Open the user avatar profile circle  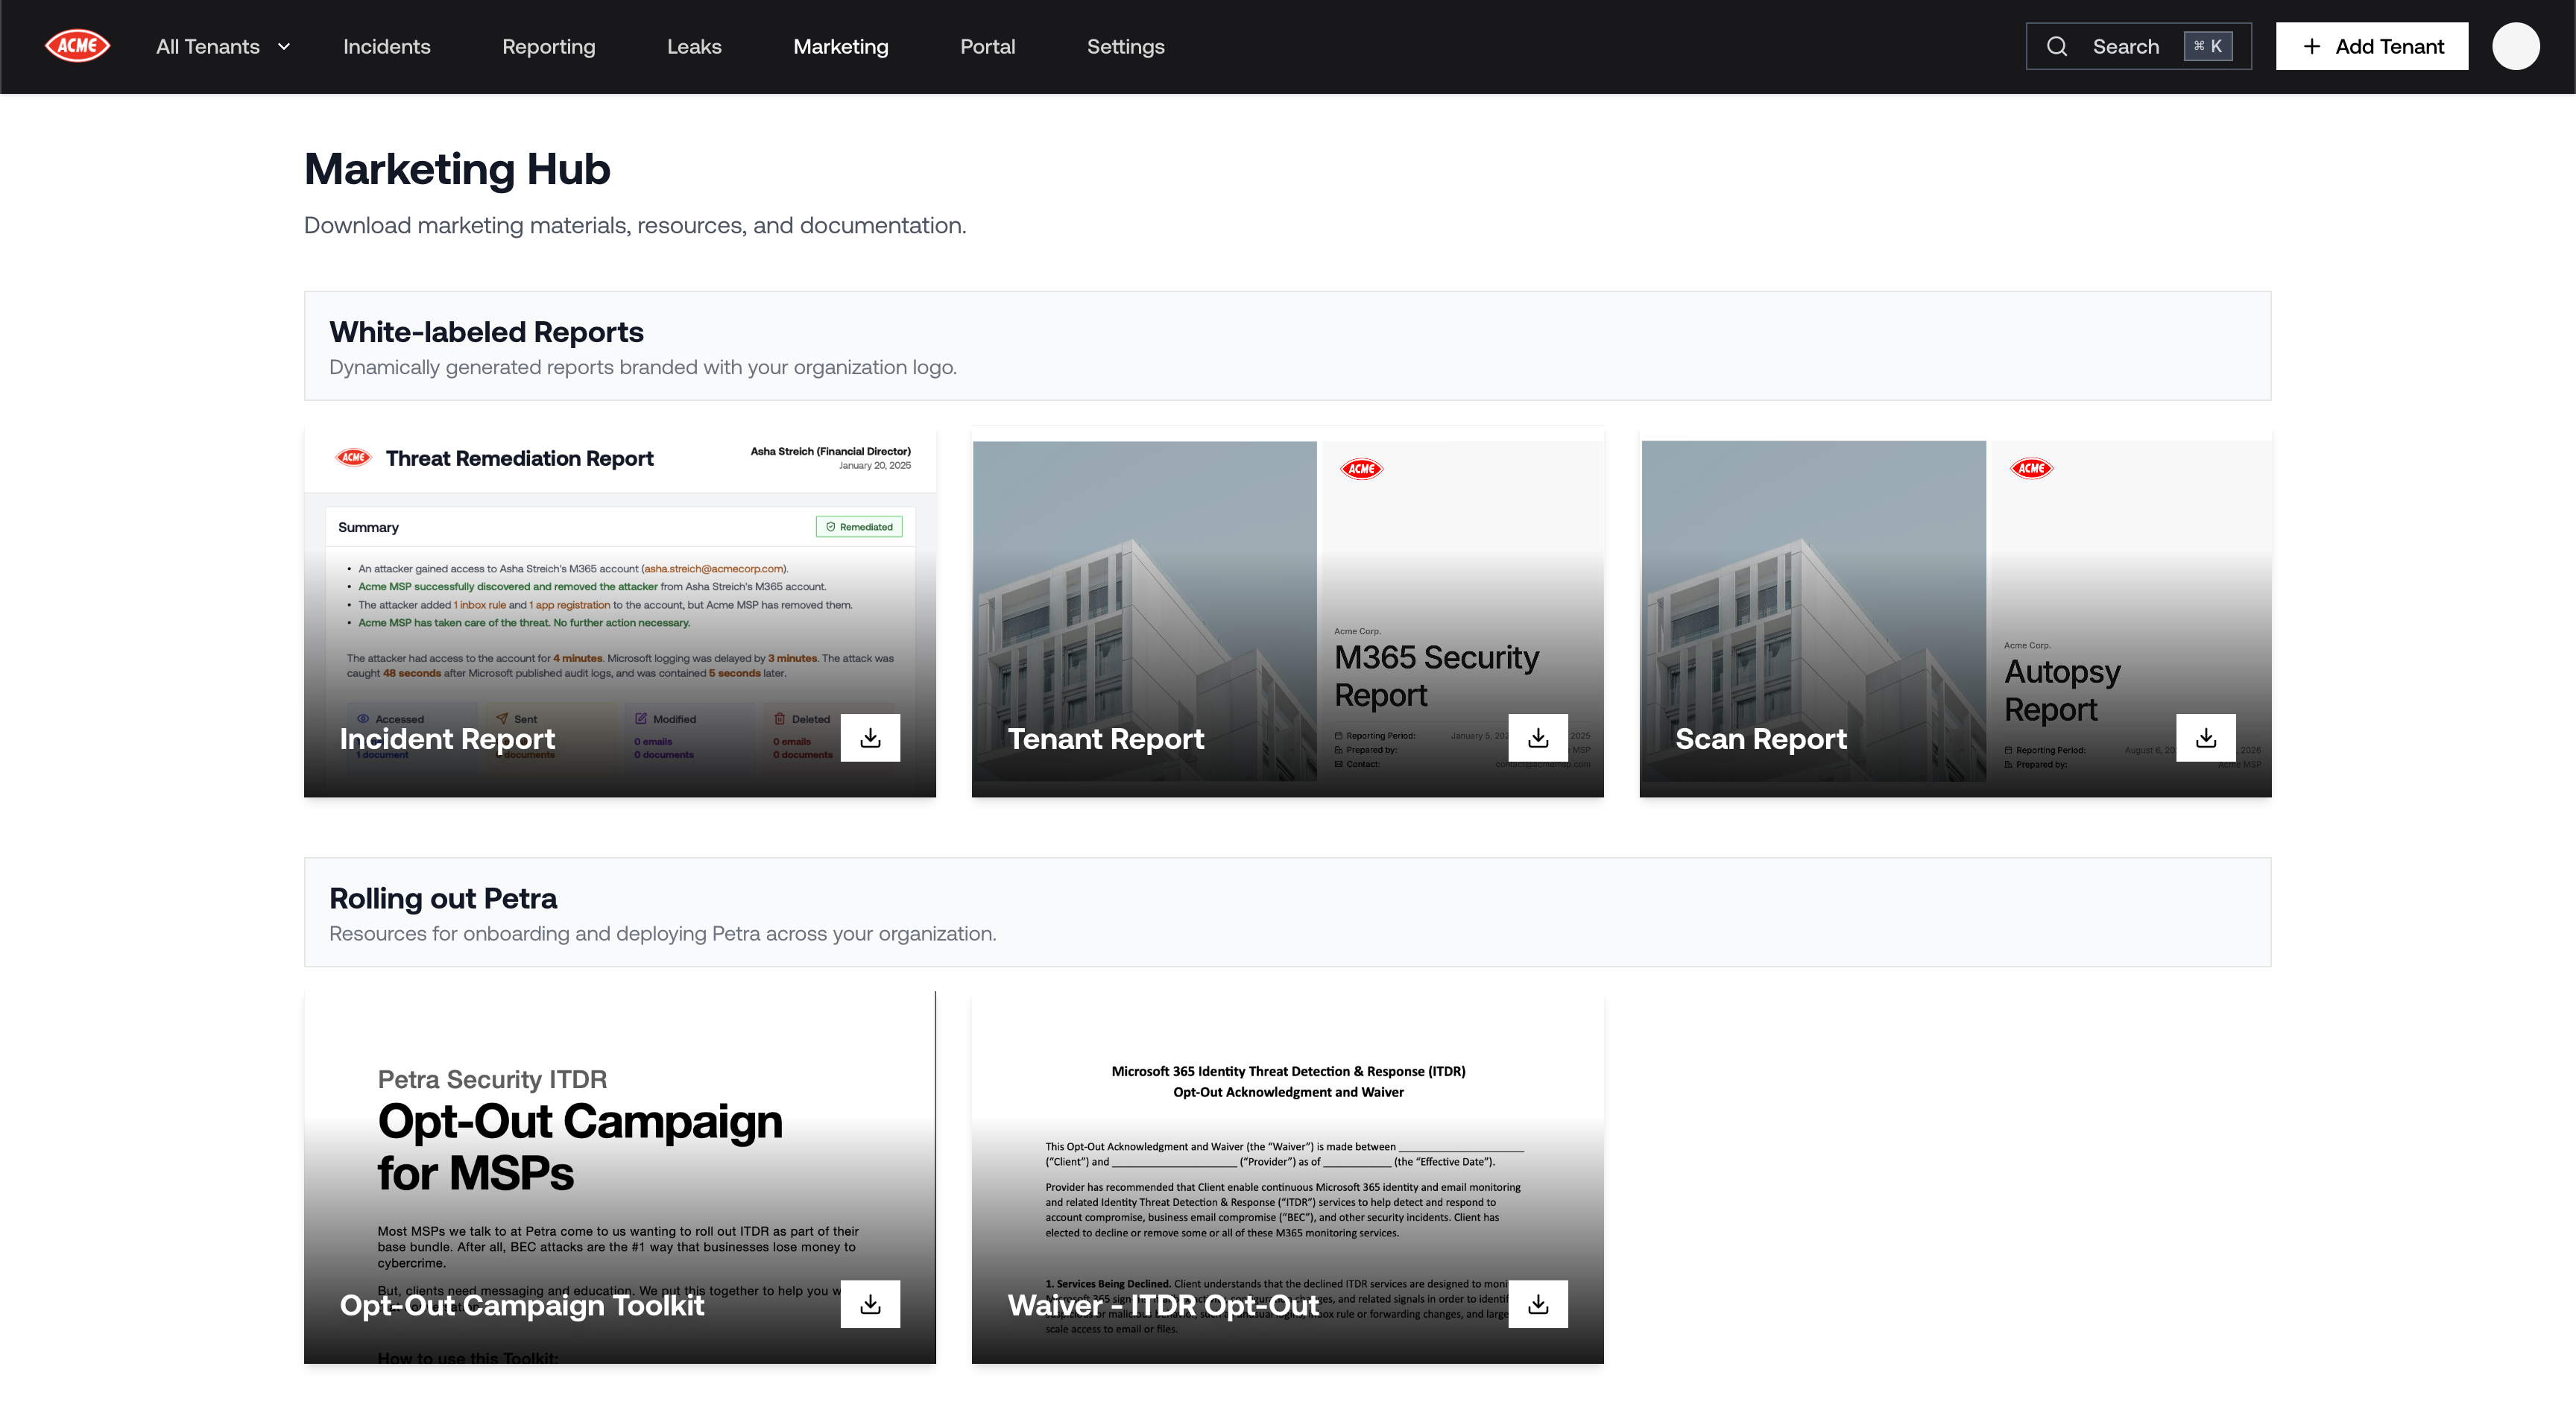click(x=2515, y=46)
